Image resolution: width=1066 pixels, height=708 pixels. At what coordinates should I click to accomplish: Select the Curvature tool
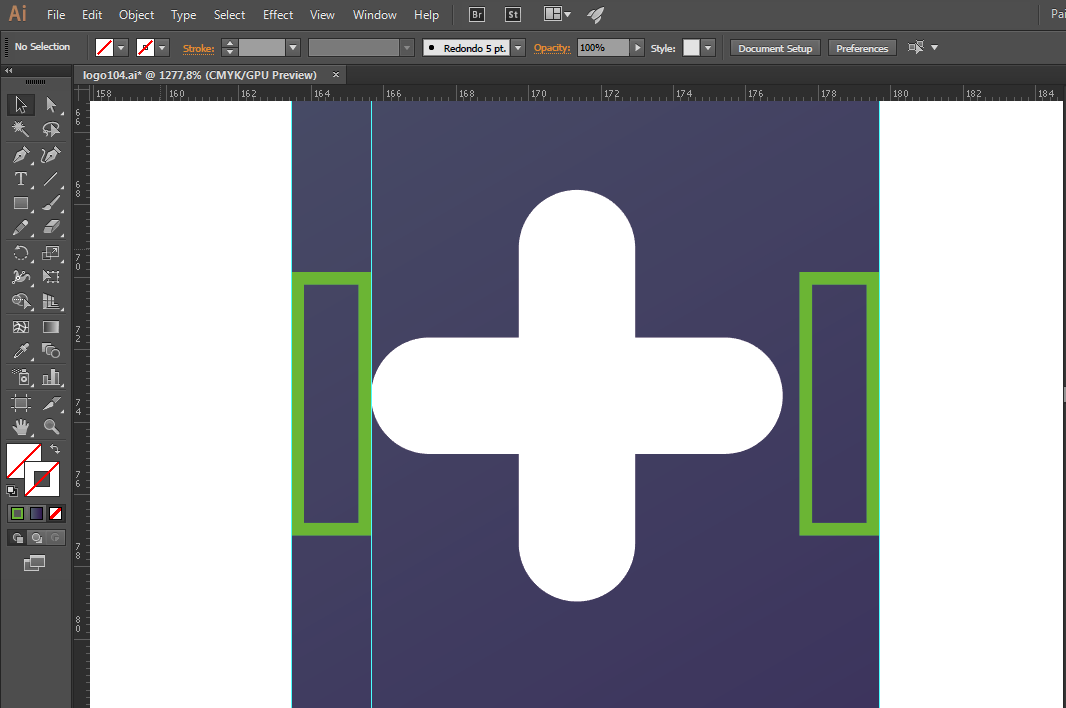click(x=51, y=155)
